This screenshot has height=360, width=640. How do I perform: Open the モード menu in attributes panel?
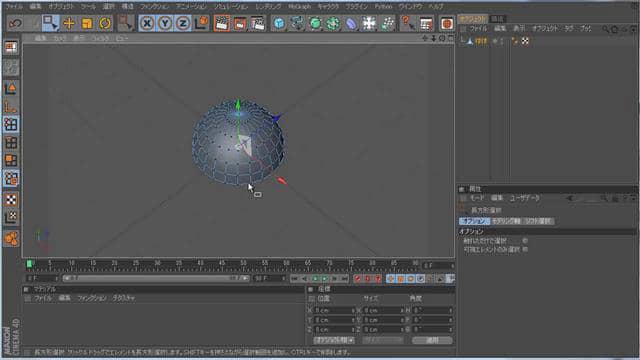tap(476, 198)
